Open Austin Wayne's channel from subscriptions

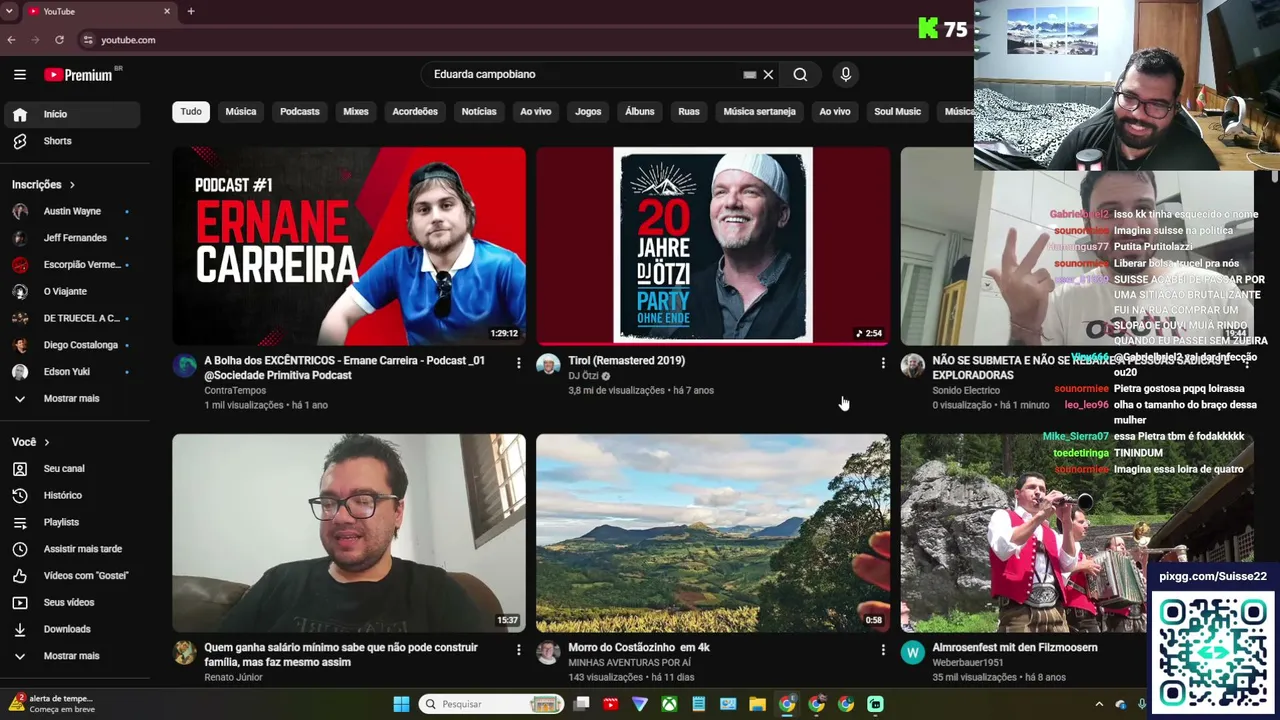coord(72,212)
